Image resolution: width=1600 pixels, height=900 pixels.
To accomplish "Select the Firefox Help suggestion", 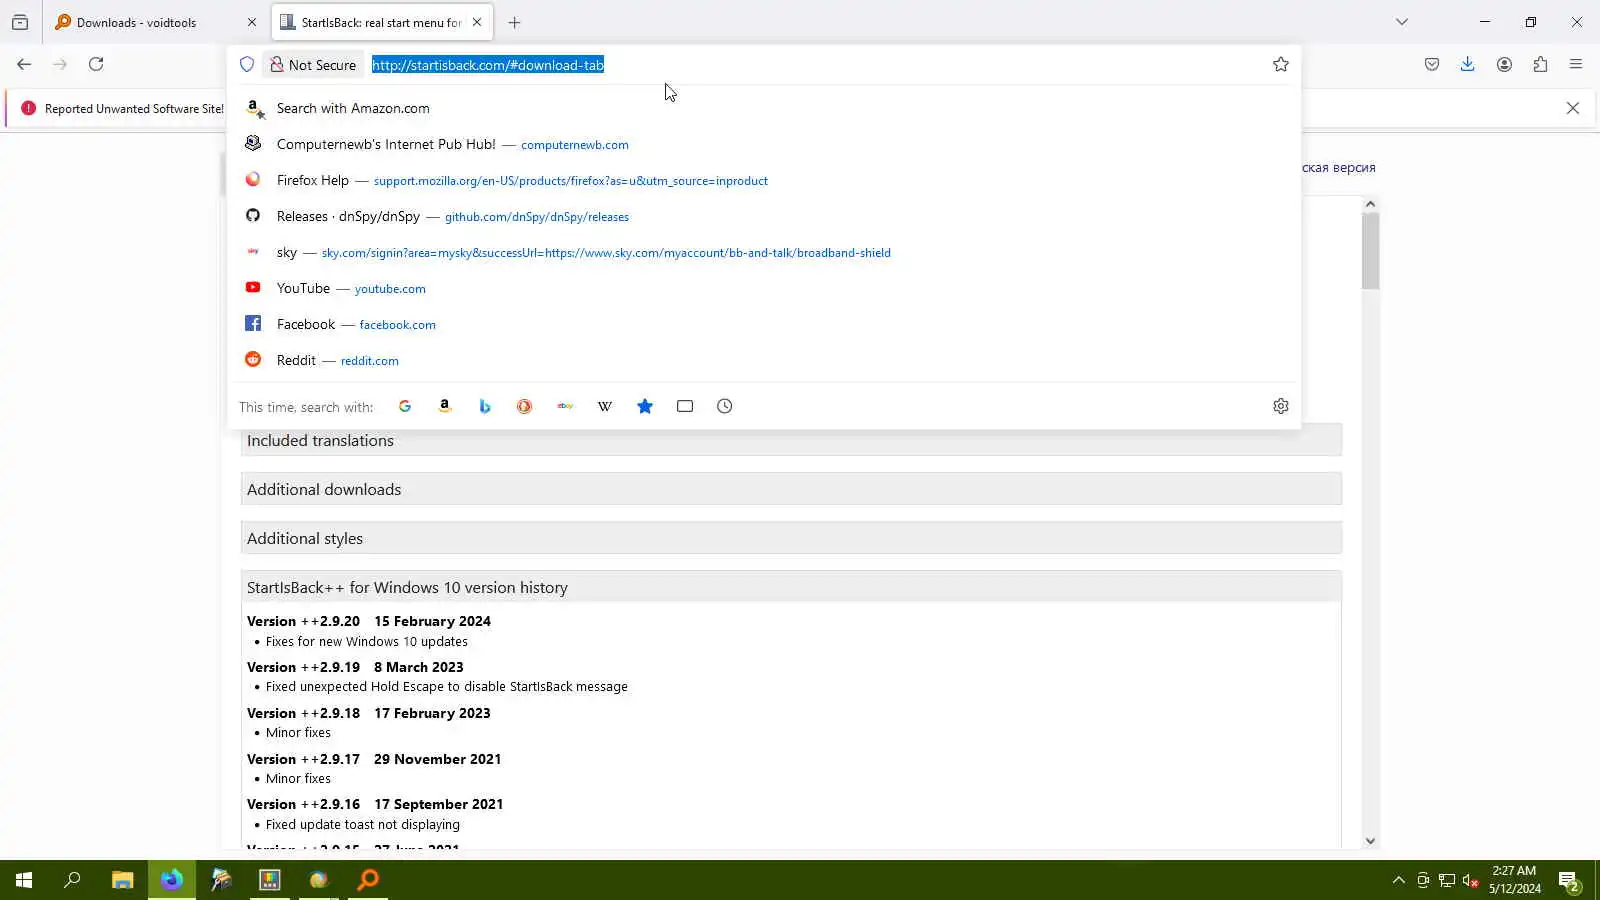I will (764, 180).
